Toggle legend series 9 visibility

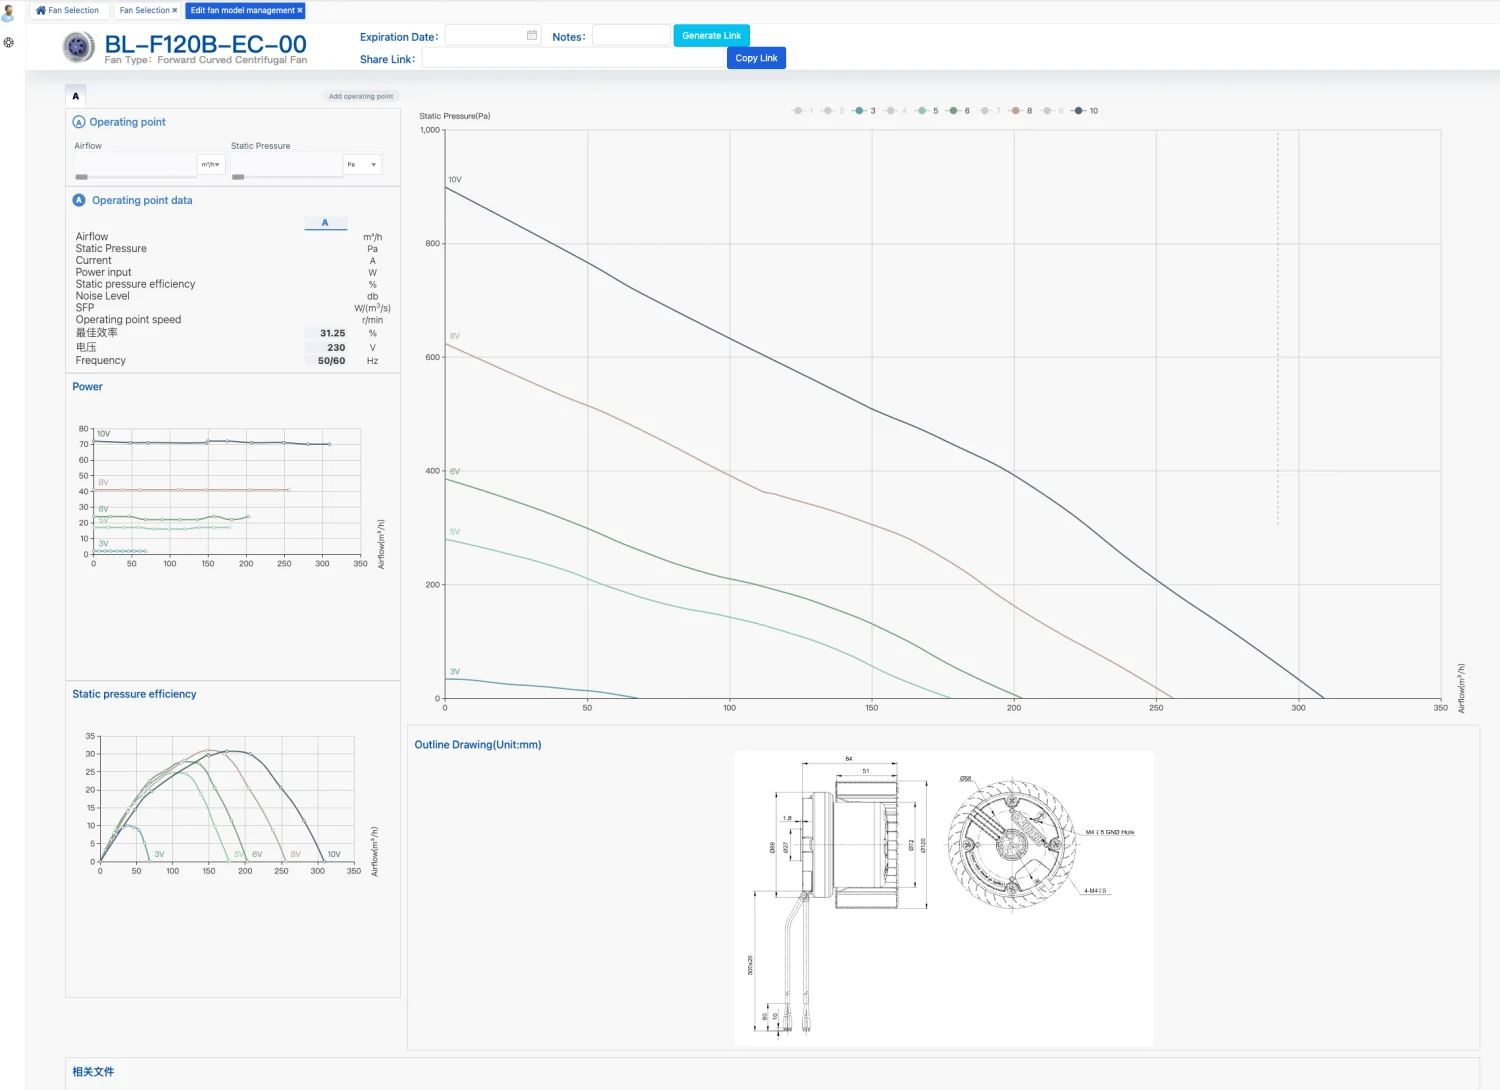click(x=1051, y=111)
